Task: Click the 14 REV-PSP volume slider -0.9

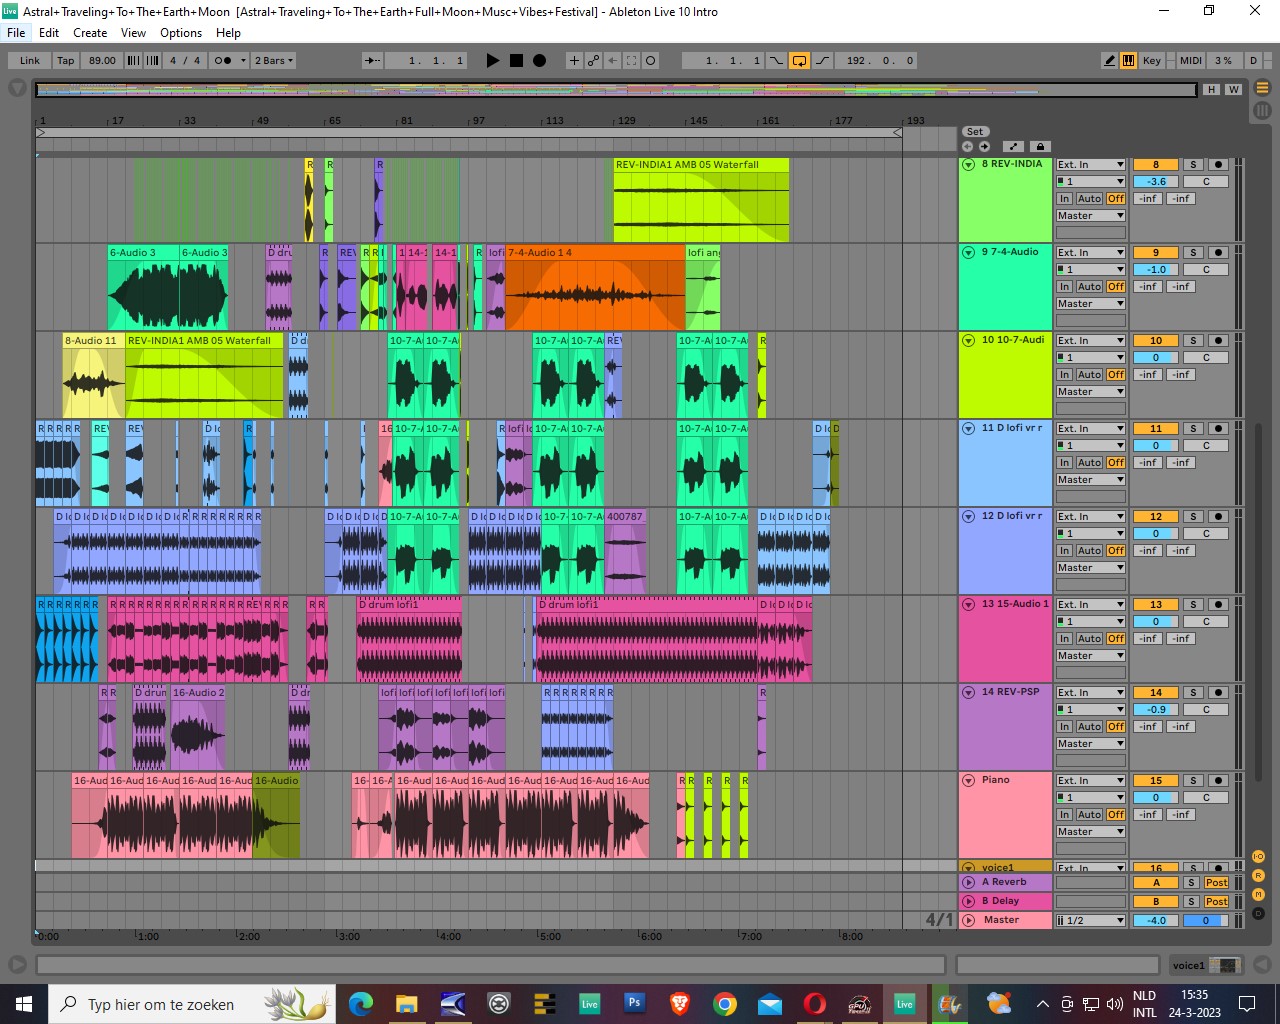Action: [x=1156, y=710]
